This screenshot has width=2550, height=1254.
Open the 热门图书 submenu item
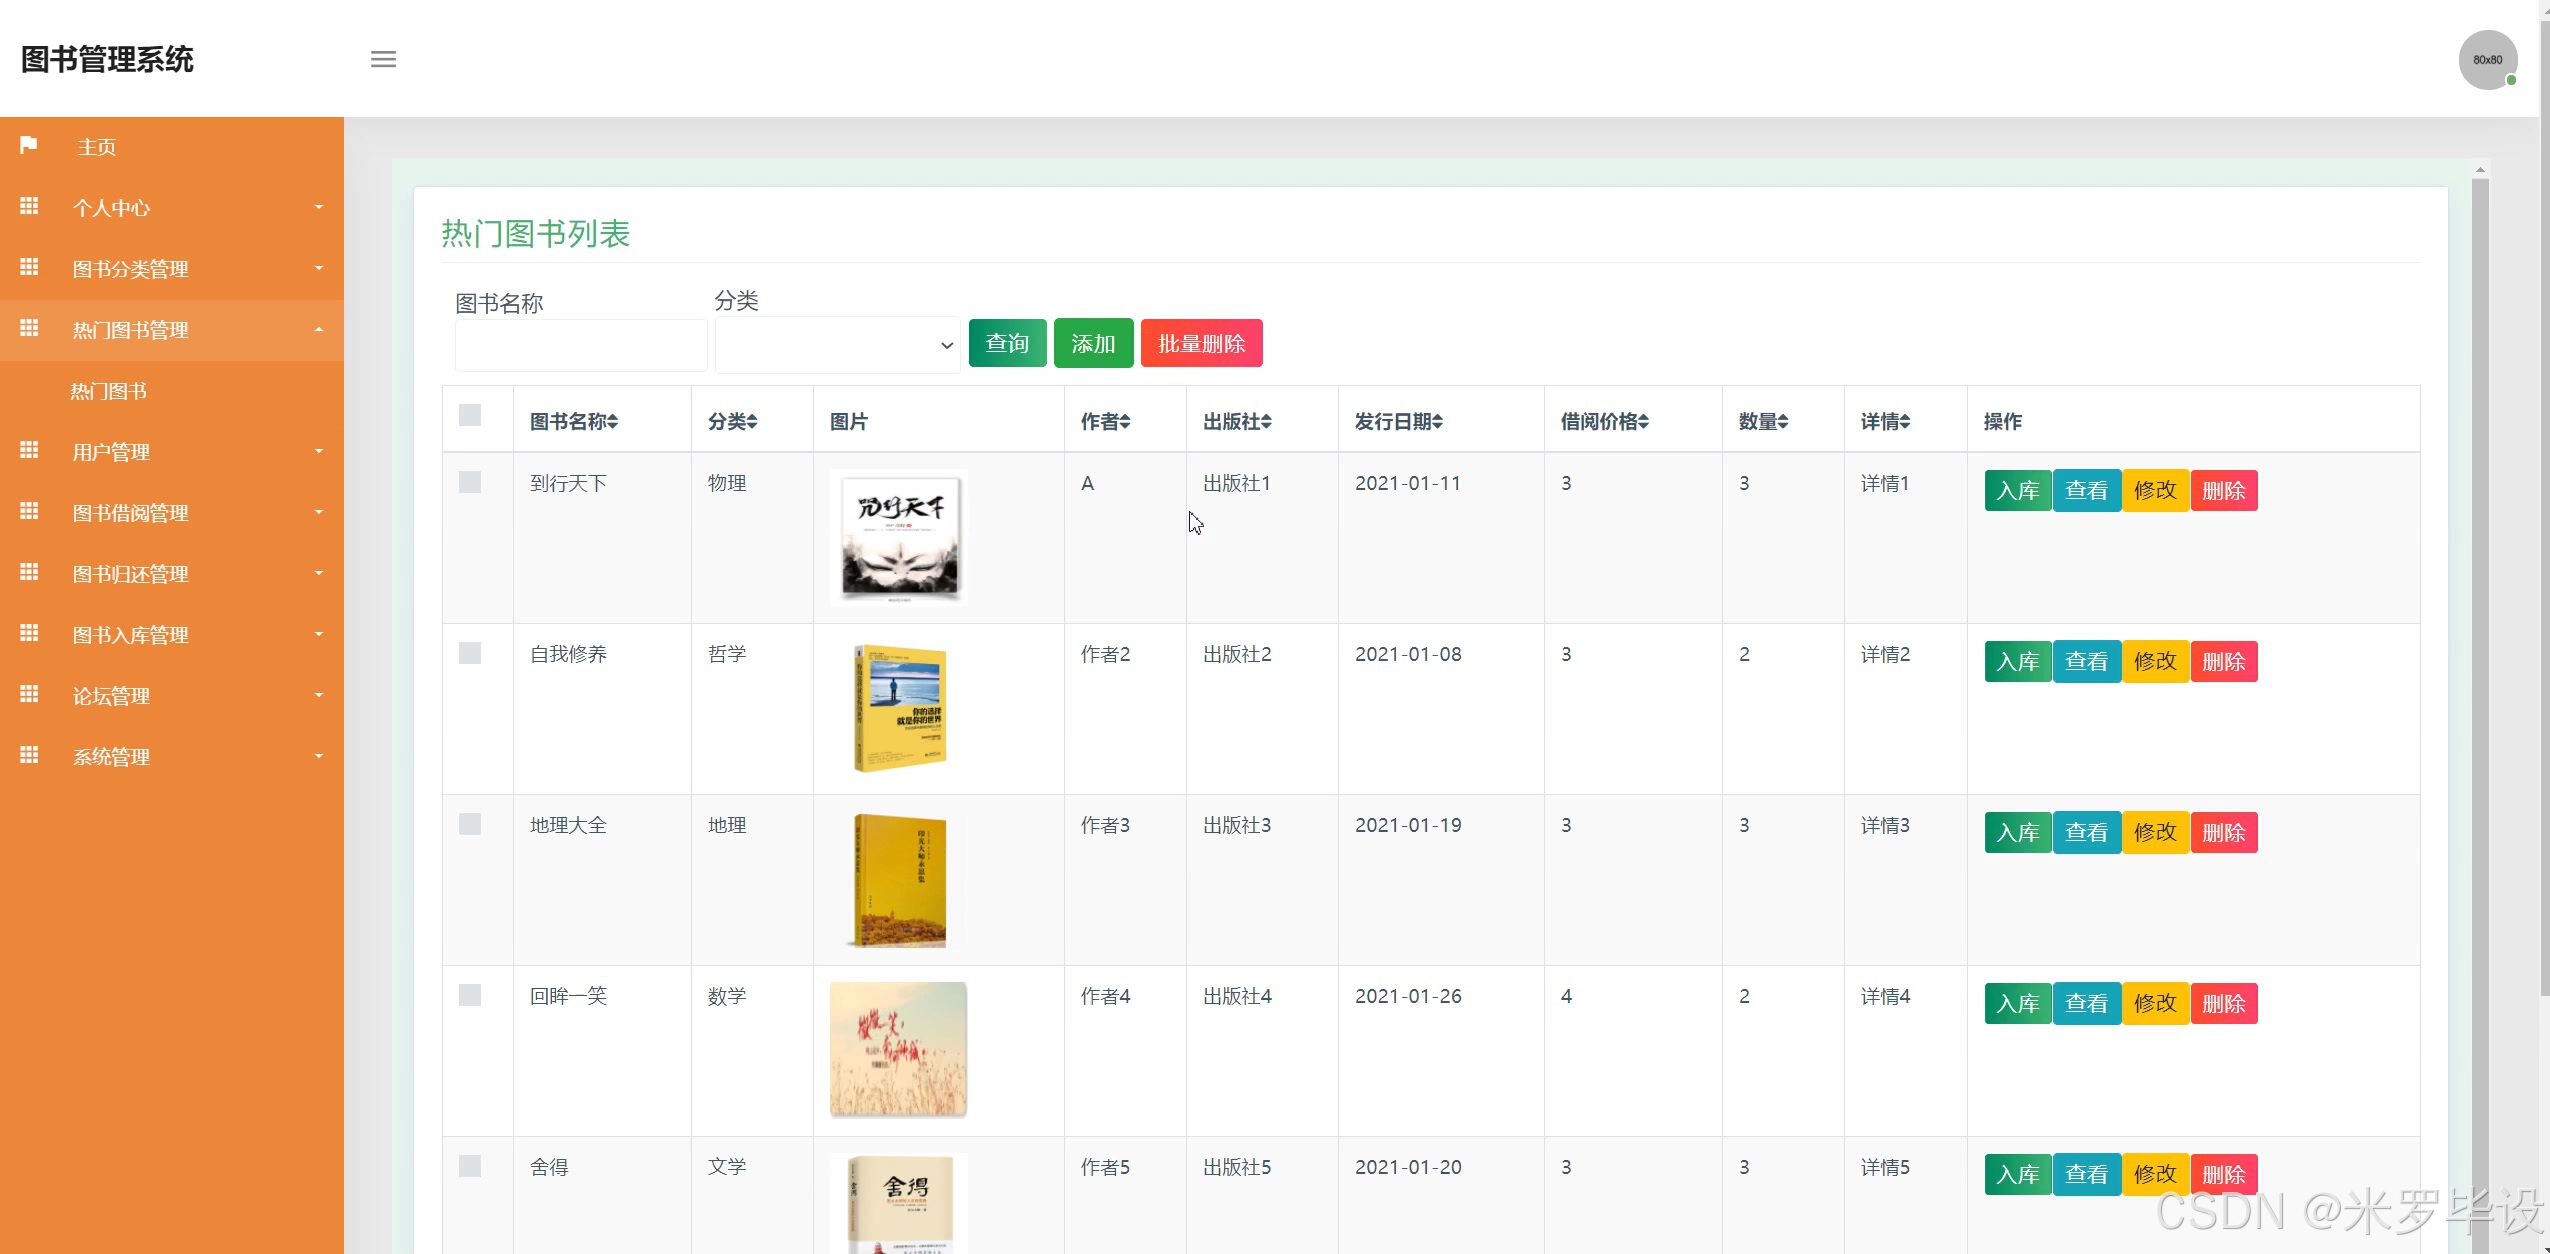[108, 391]
